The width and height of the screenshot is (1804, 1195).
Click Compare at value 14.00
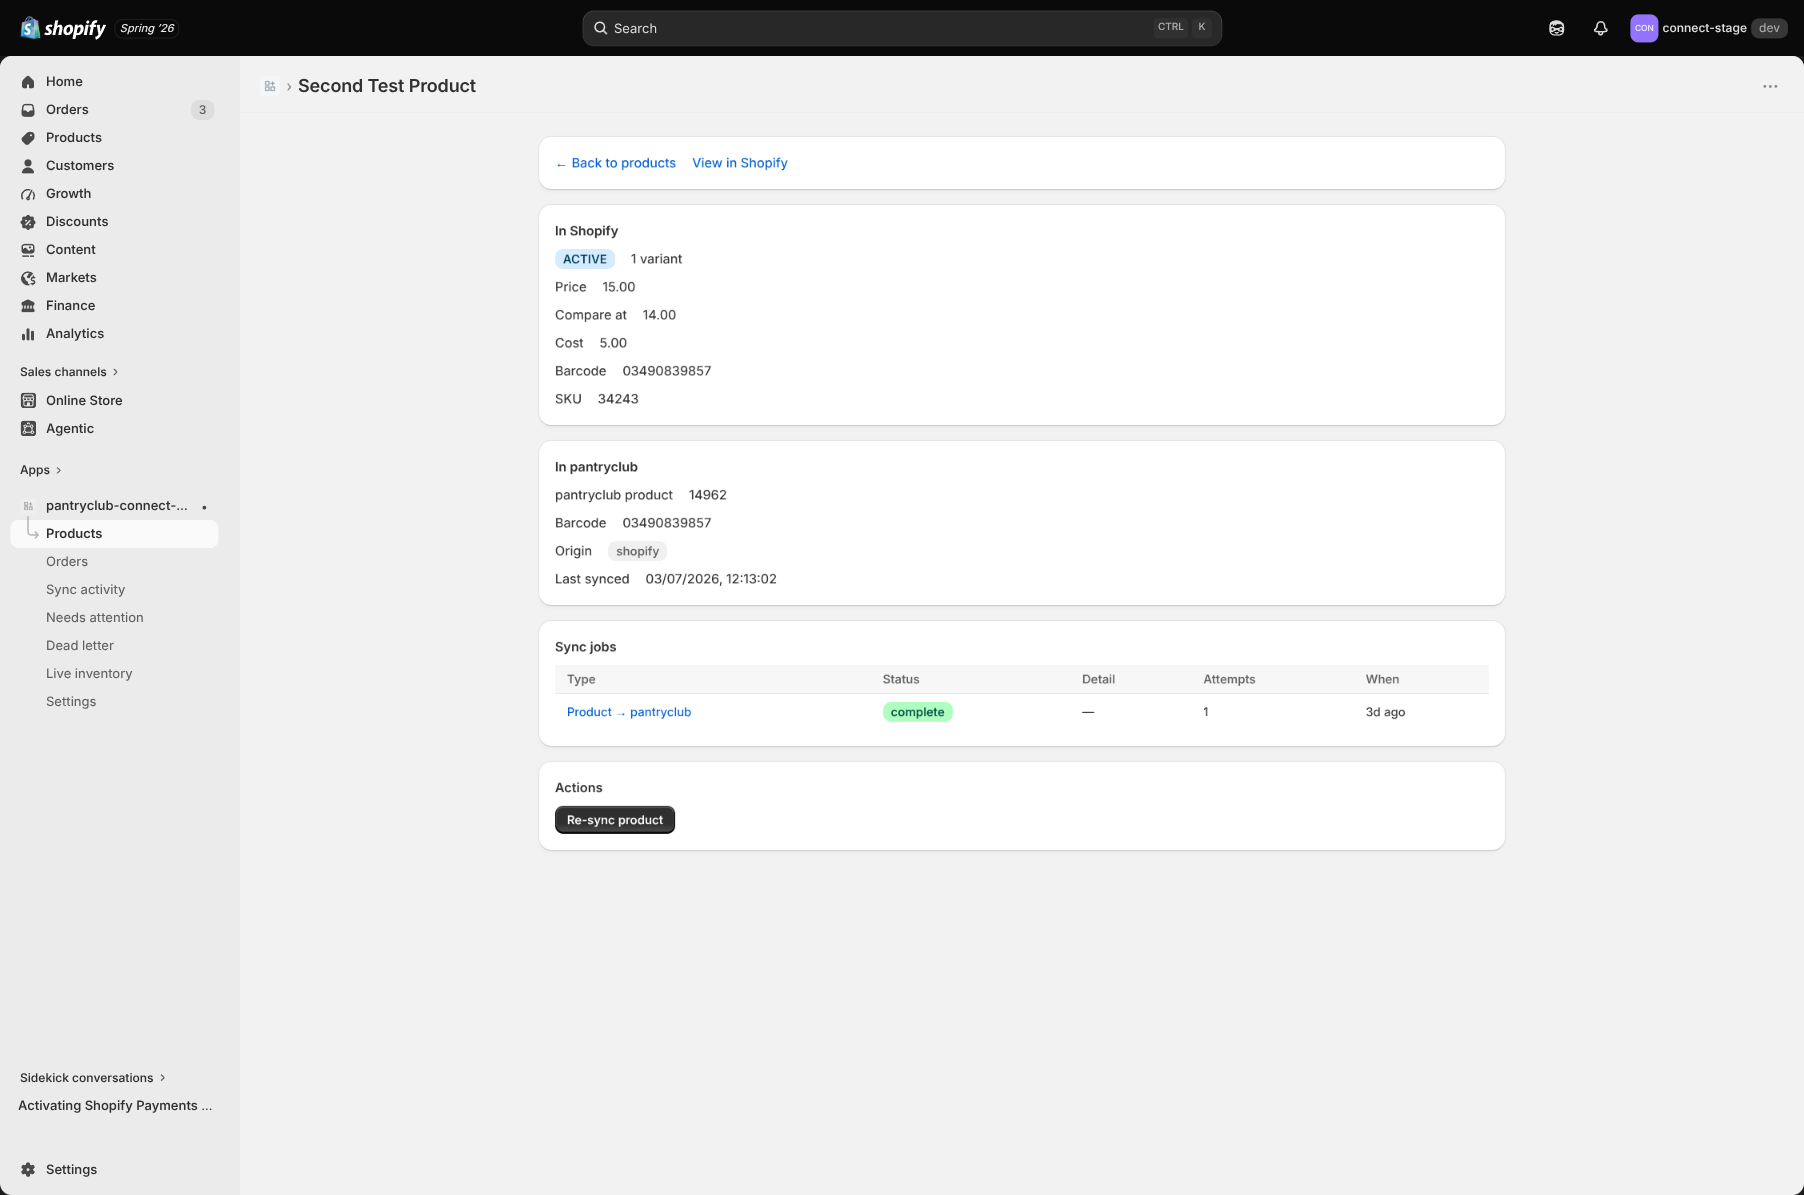[659, 315]
